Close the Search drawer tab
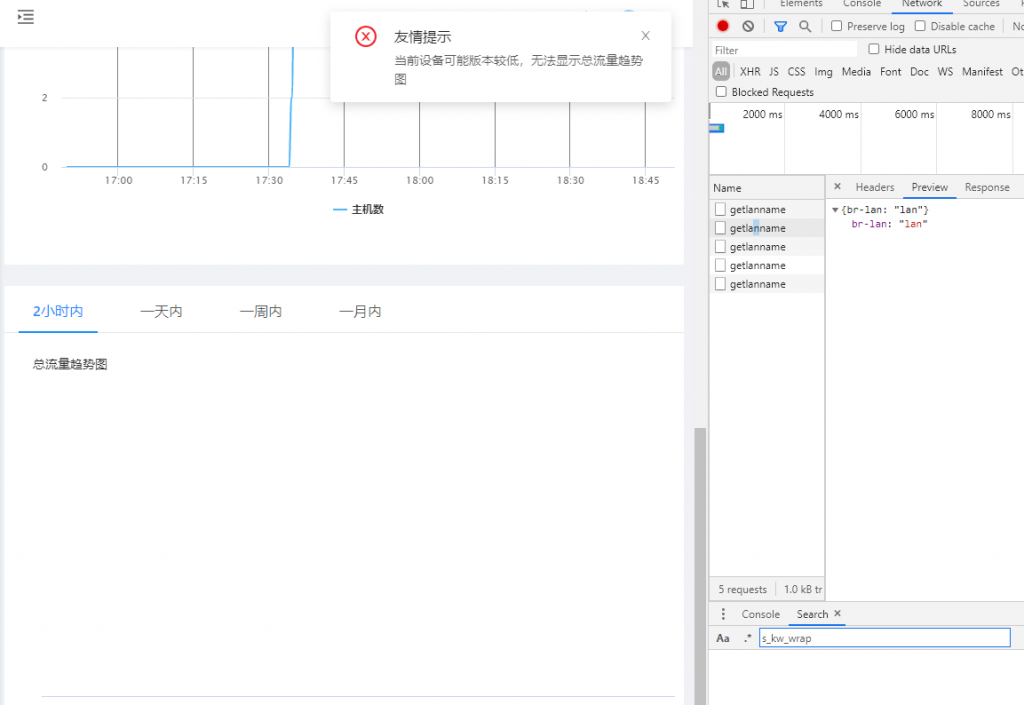Viewport: 1024px width, 705px height. [x=837, y=614]
